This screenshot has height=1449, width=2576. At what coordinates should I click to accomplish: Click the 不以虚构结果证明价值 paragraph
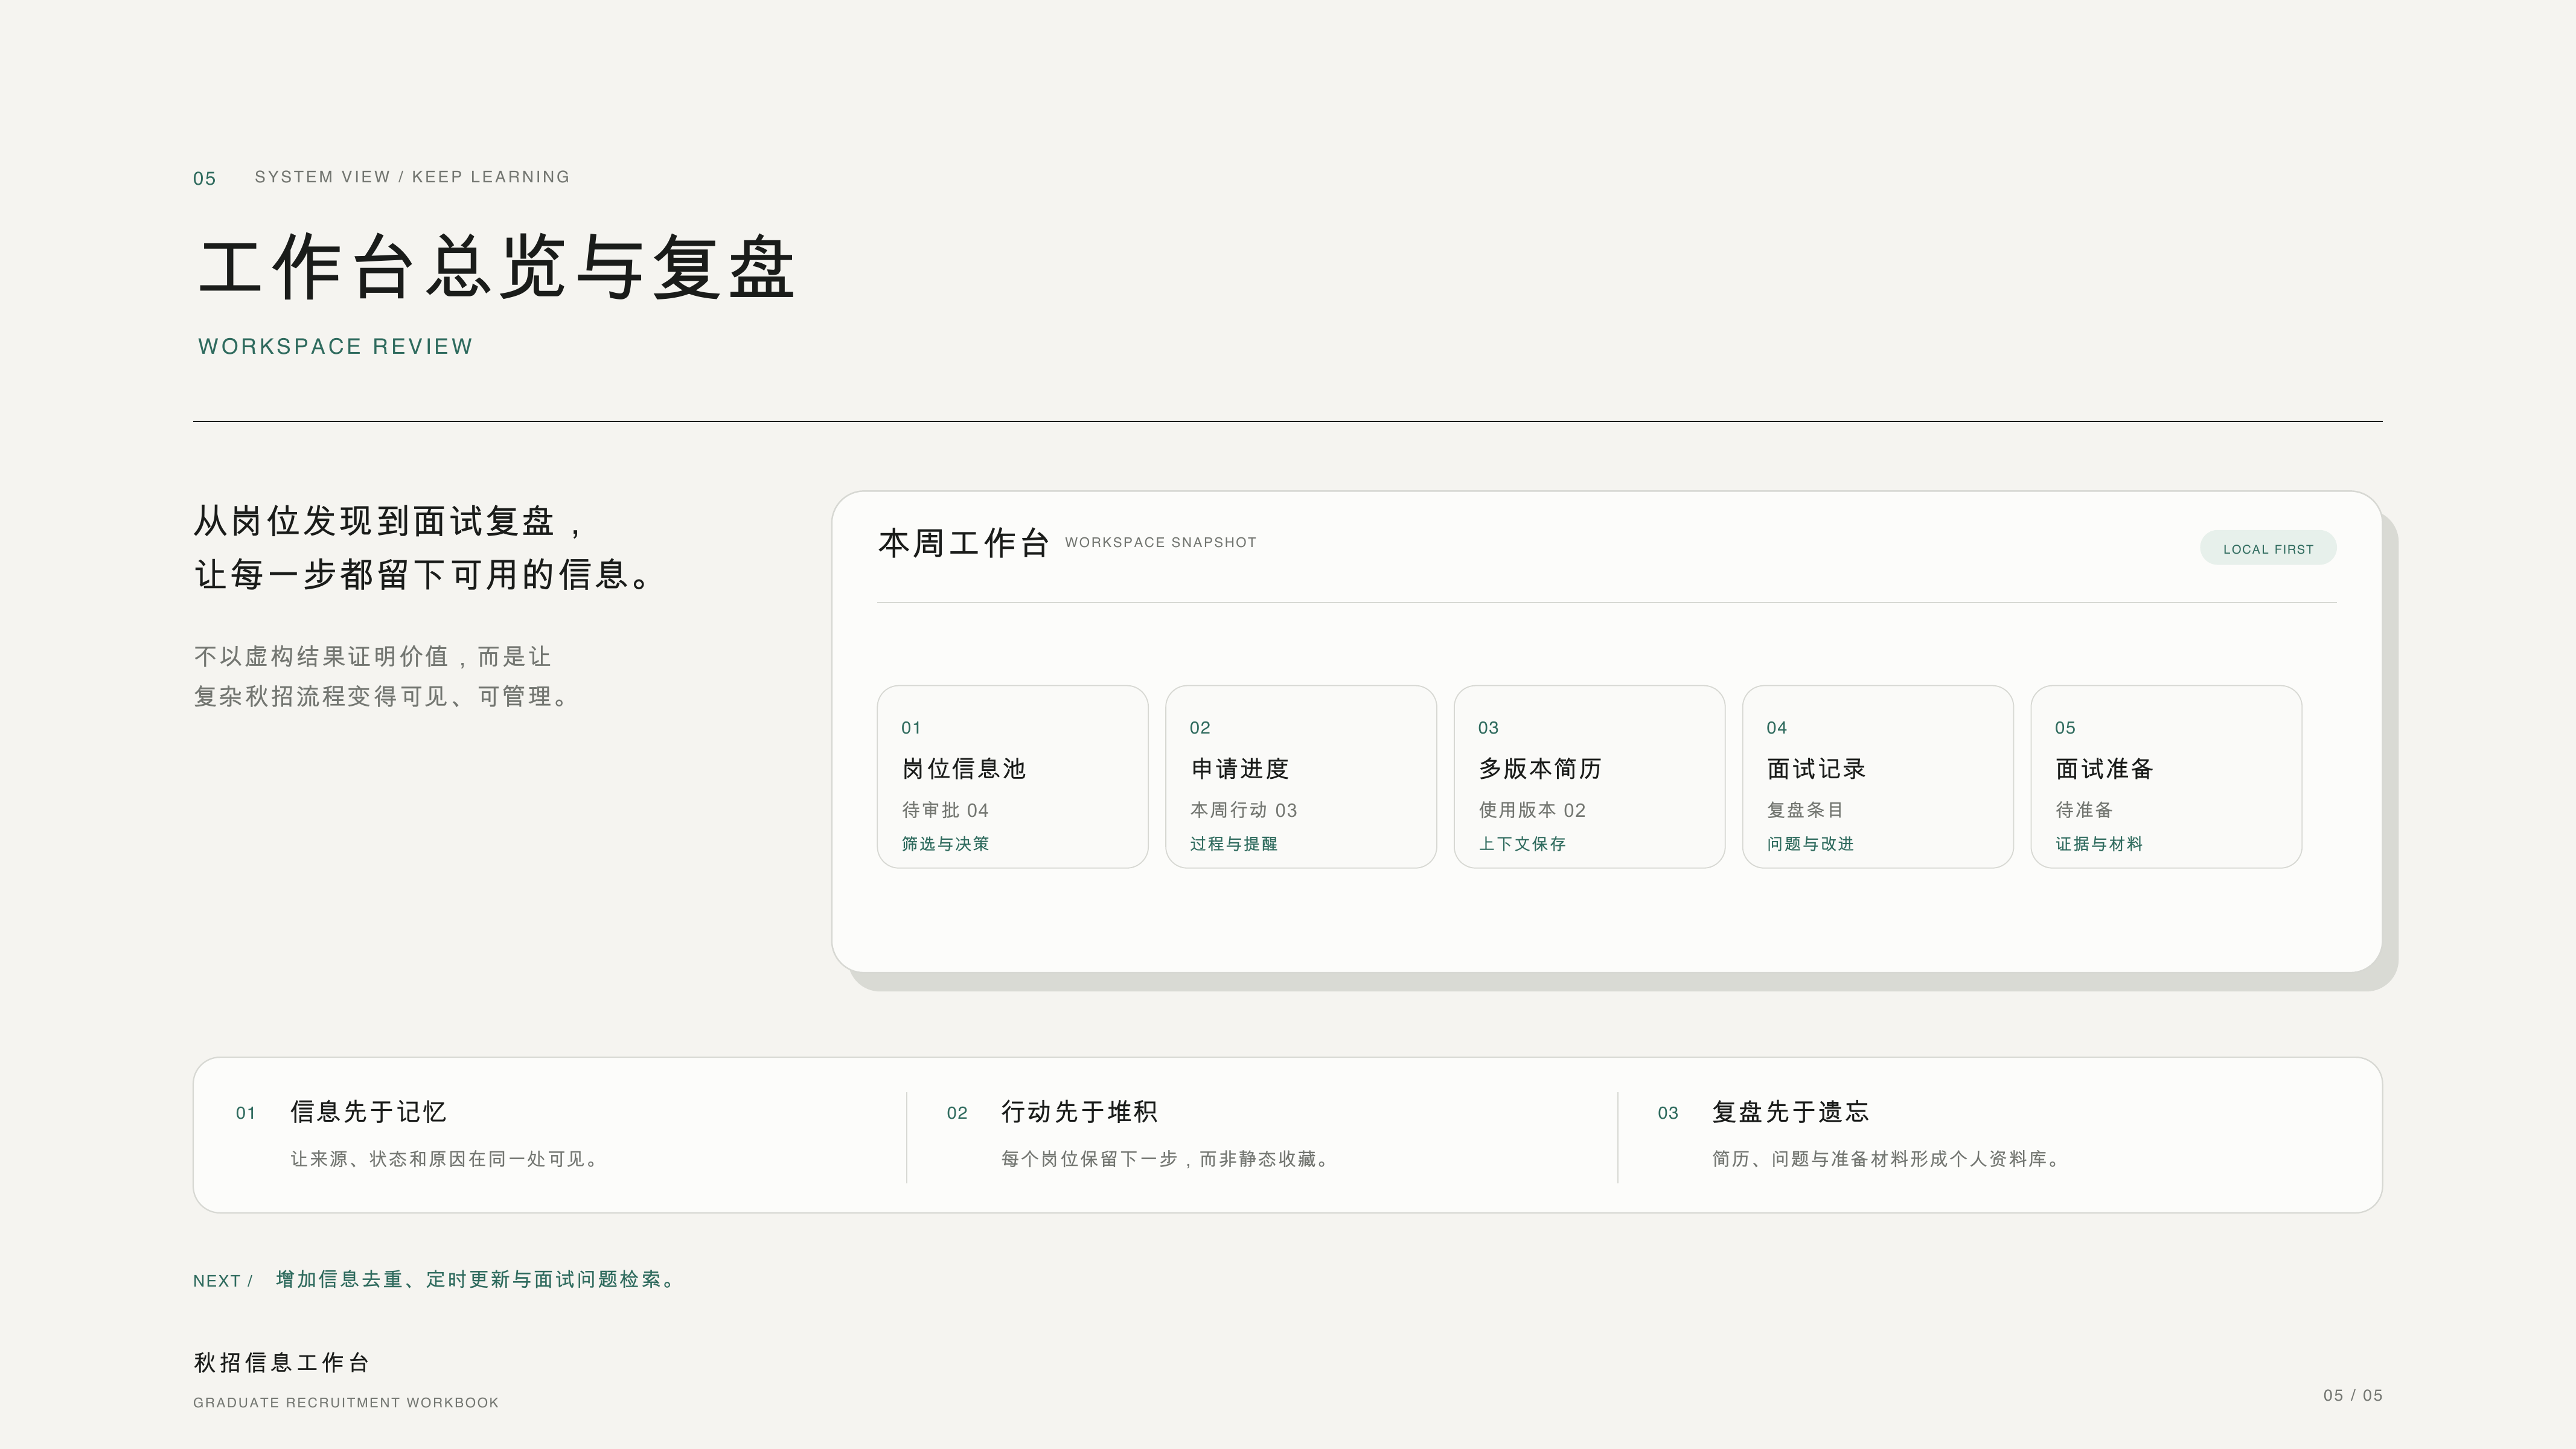(382, 676)
